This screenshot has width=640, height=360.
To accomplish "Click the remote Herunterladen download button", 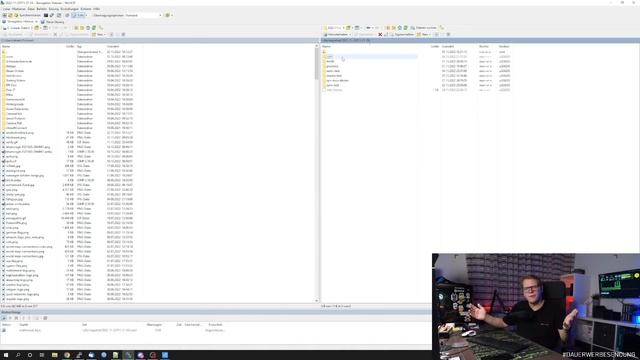I will (338, 35).
